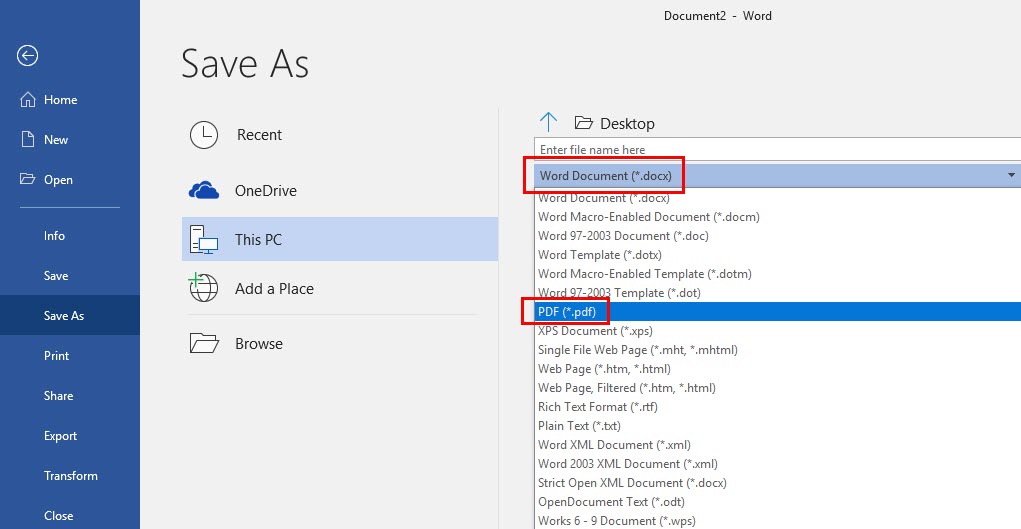
Task: Select the Recent location
Action: (x=340, y=135)
